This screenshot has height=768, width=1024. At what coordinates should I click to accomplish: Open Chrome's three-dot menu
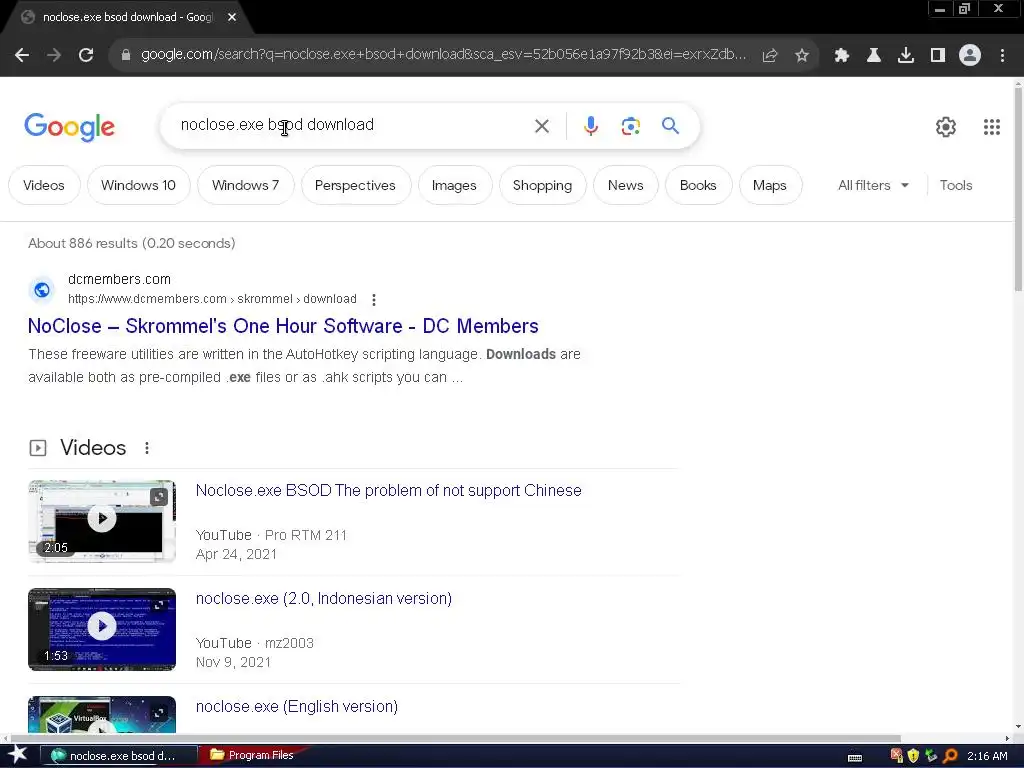pyautogui.click(x=1002, y=55)
